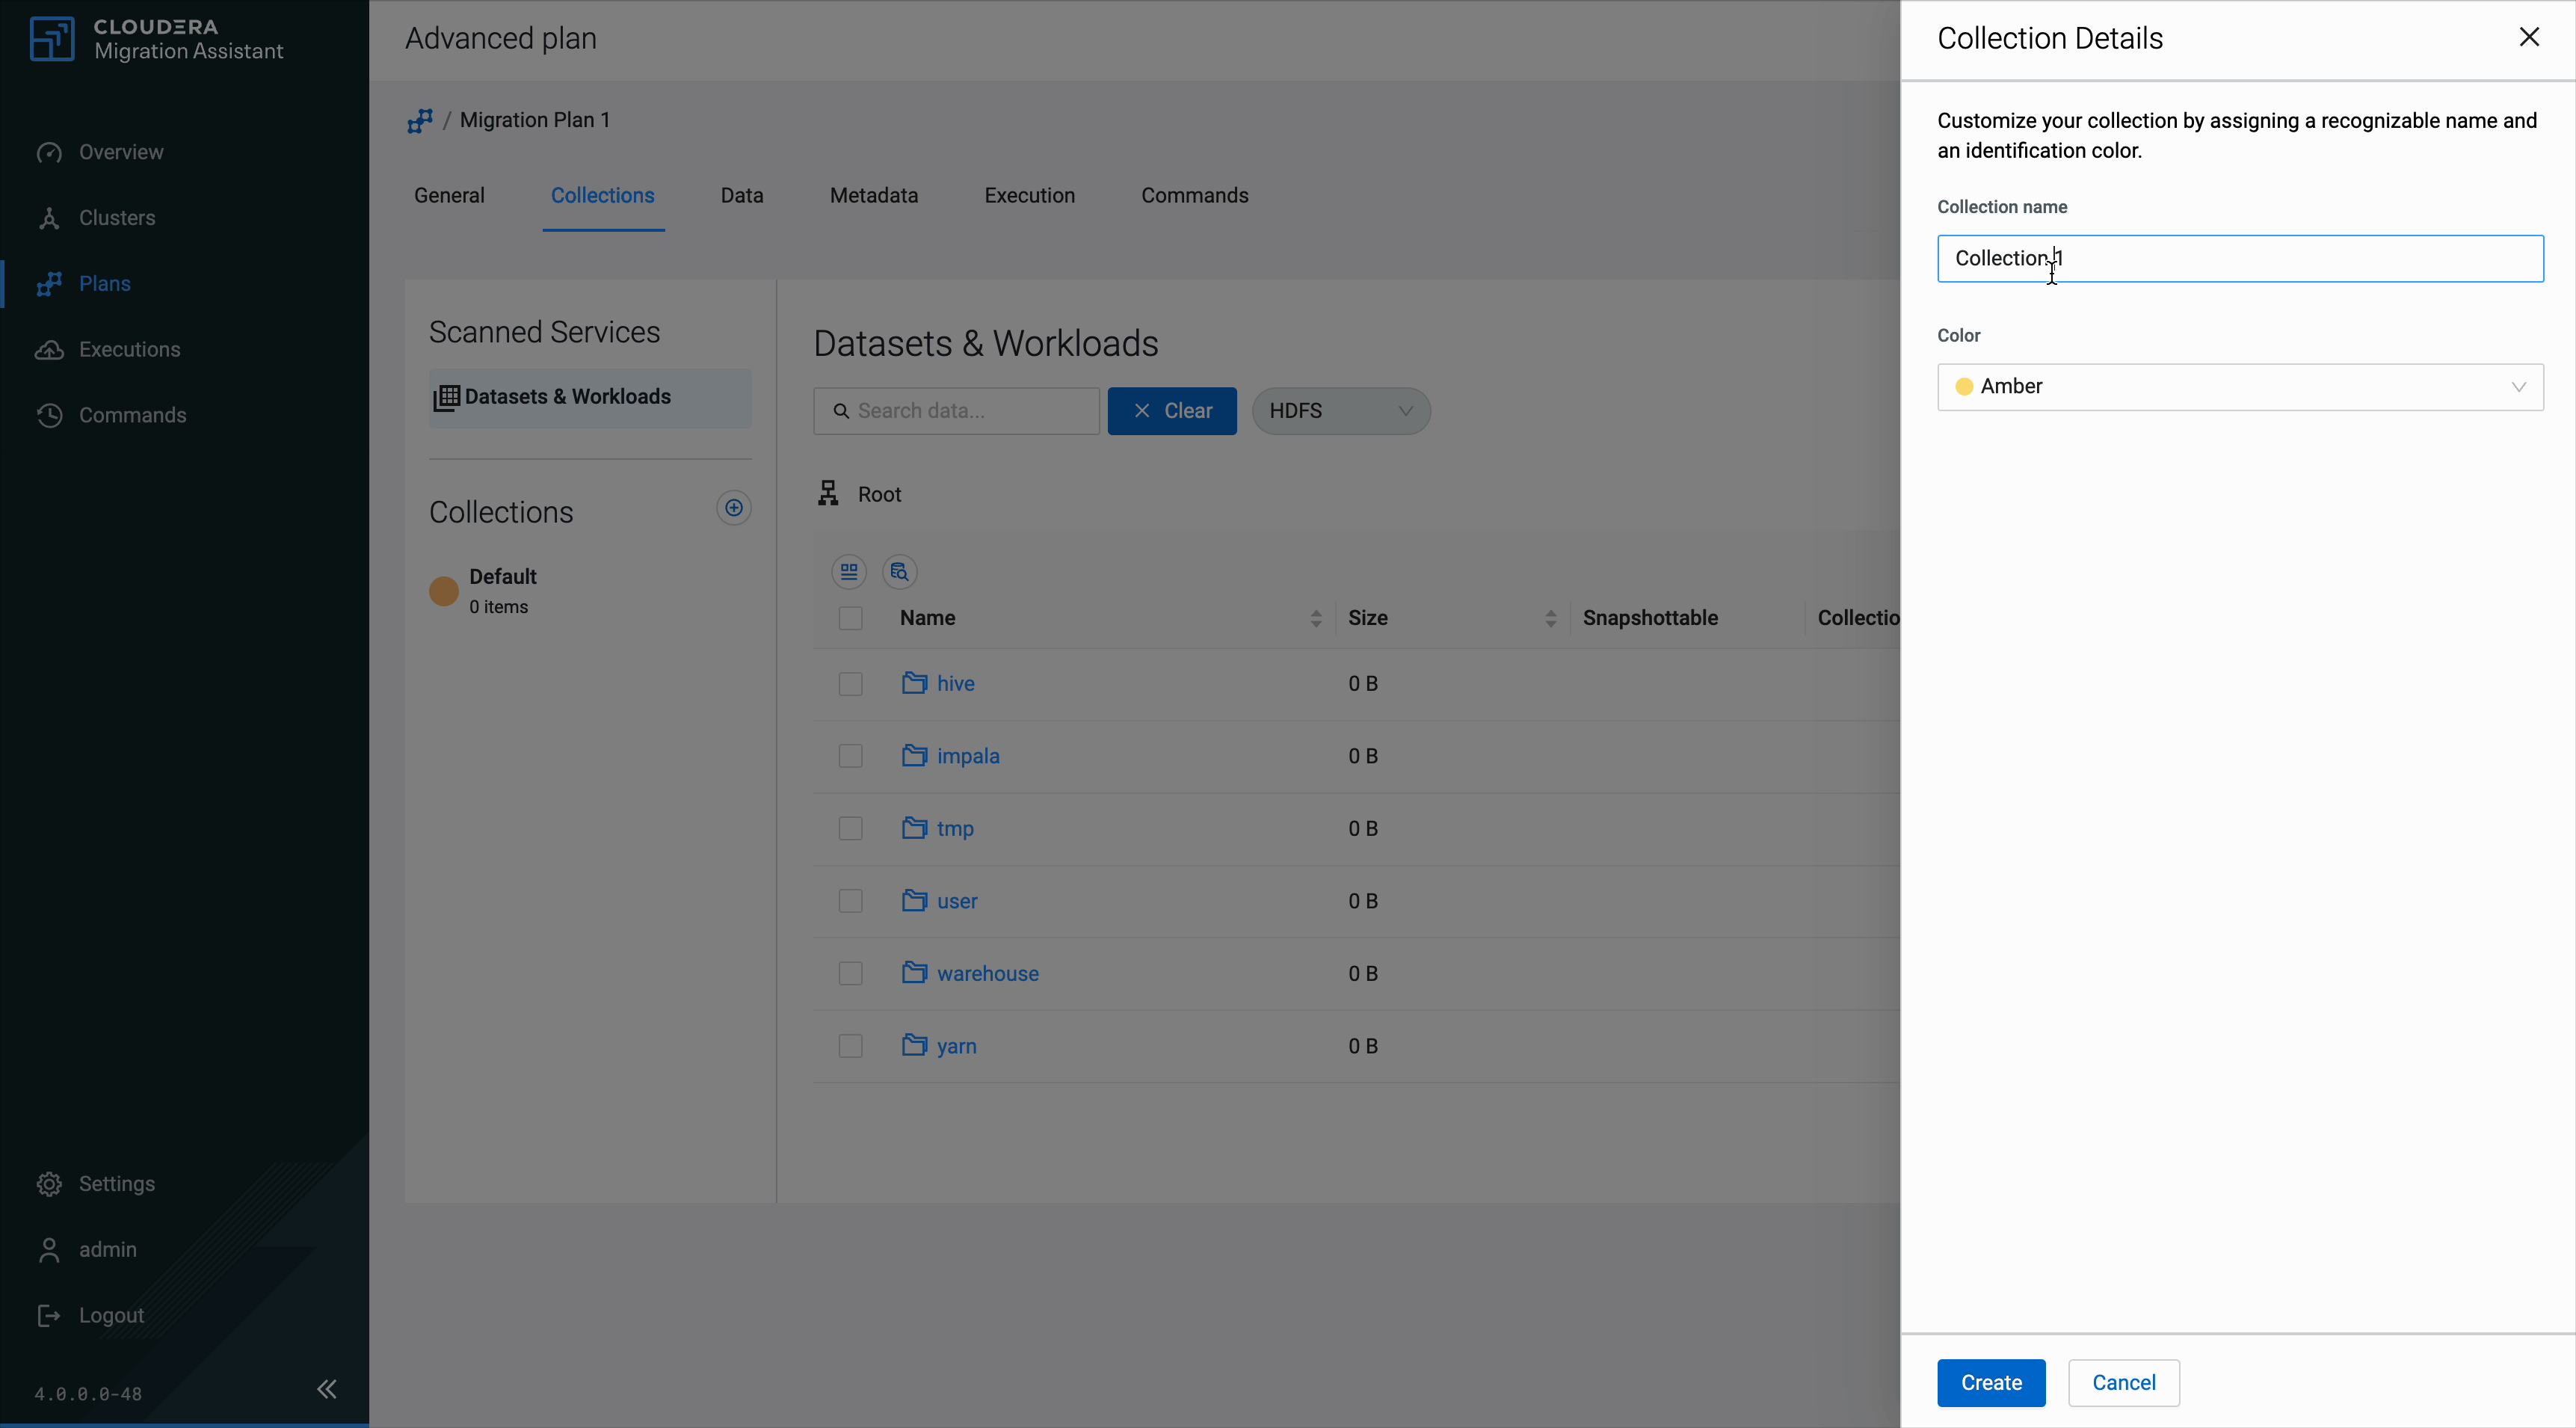Viewport: 2576px width, 1428px height.
Task: Click the Default collection color dot
Action: point(444,591)
